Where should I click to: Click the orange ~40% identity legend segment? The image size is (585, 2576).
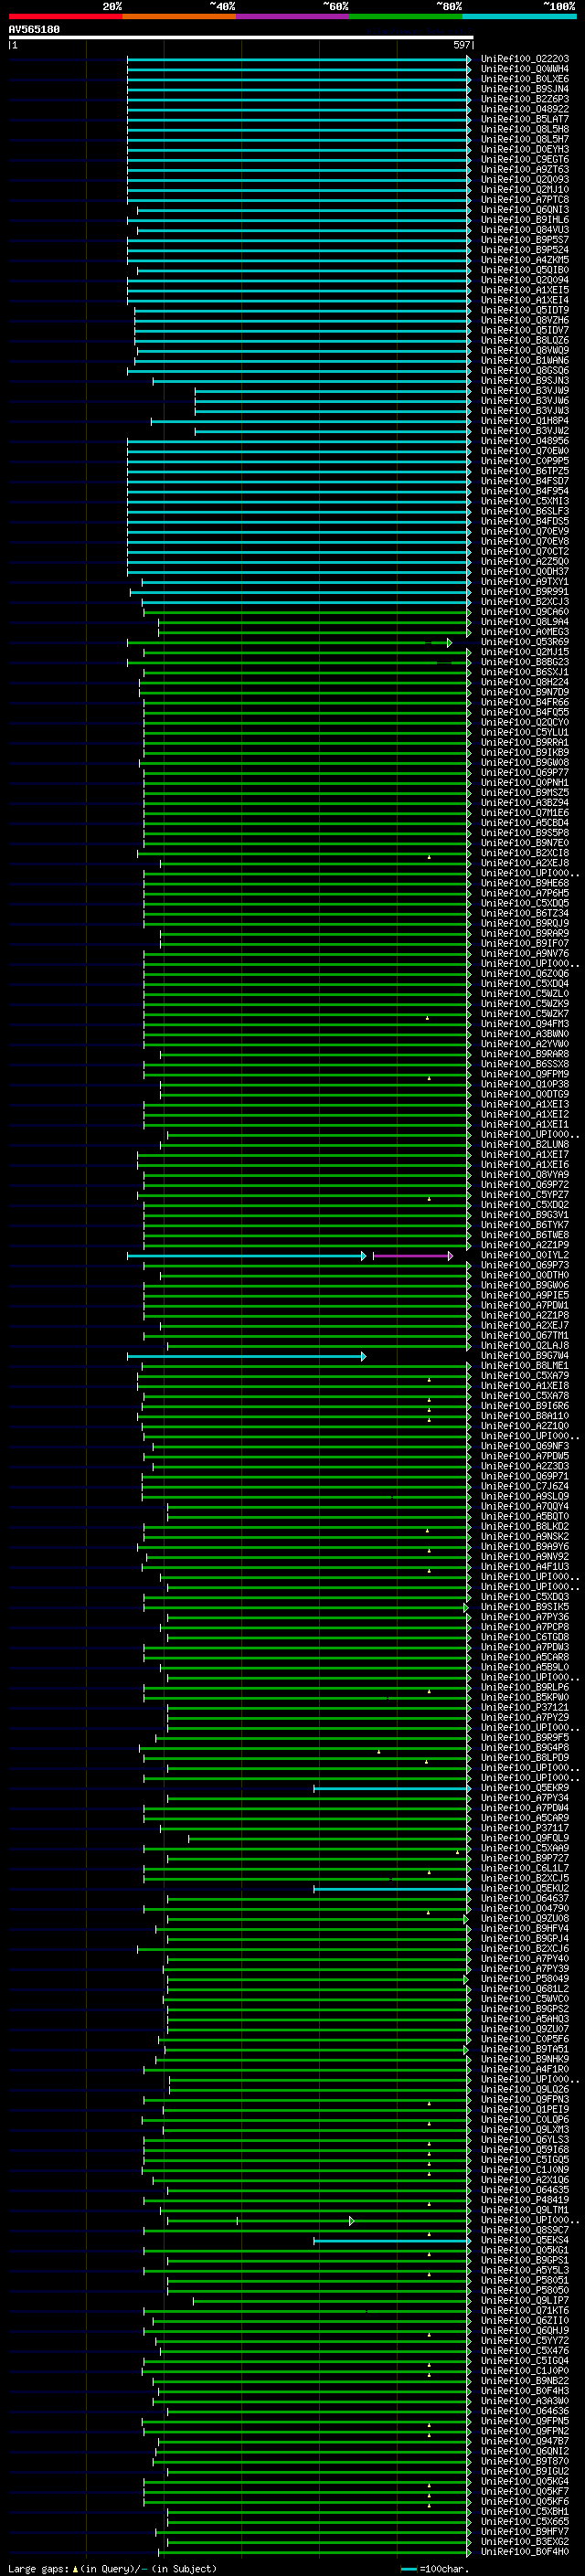click(x=179, y=17)
